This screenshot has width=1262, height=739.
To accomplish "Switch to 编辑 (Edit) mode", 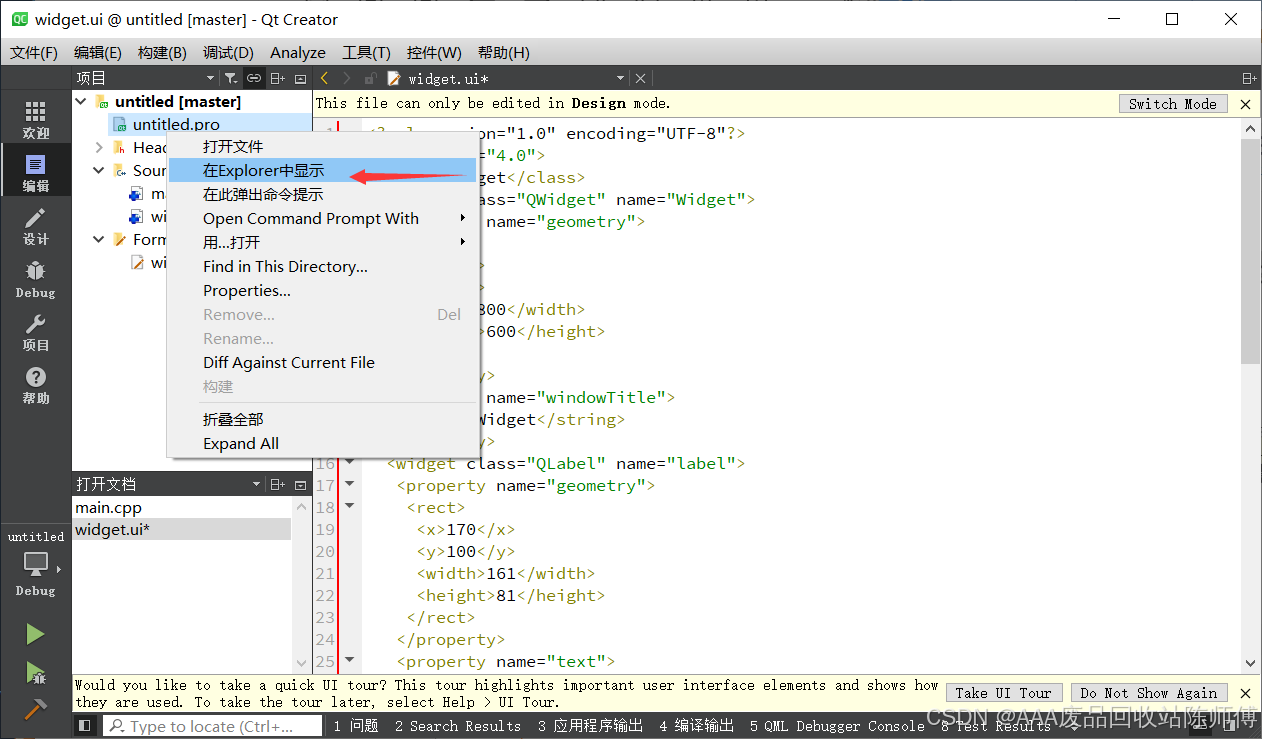I will [x=35, y=173].
